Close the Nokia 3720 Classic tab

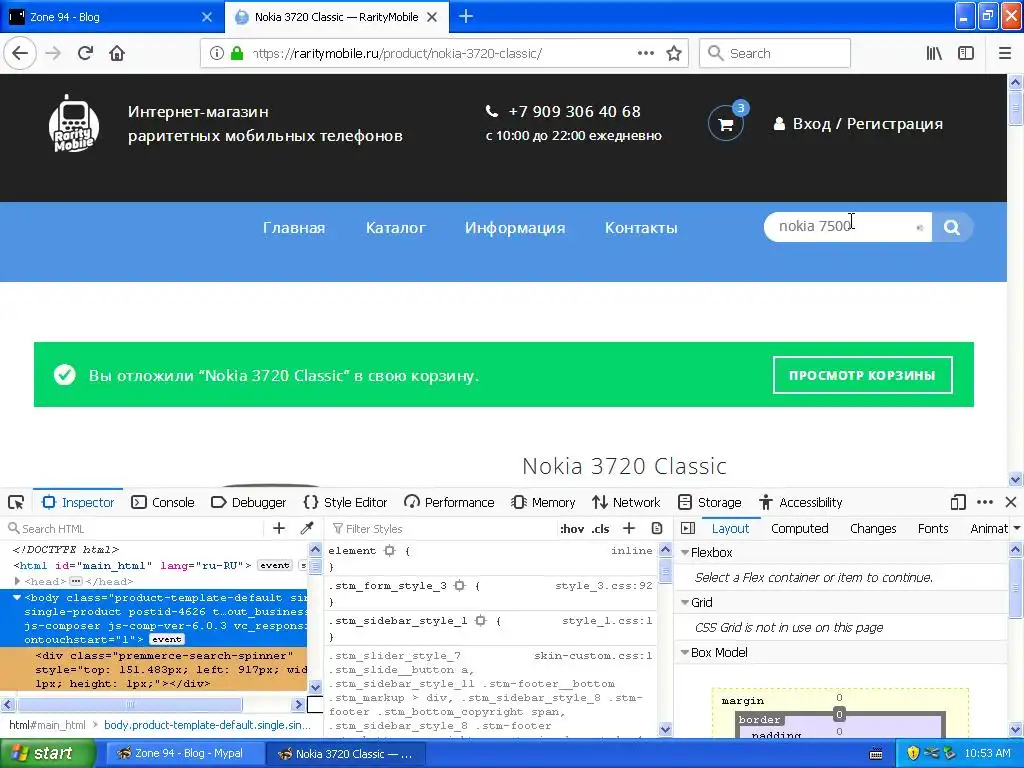click(x=432, y=18)
